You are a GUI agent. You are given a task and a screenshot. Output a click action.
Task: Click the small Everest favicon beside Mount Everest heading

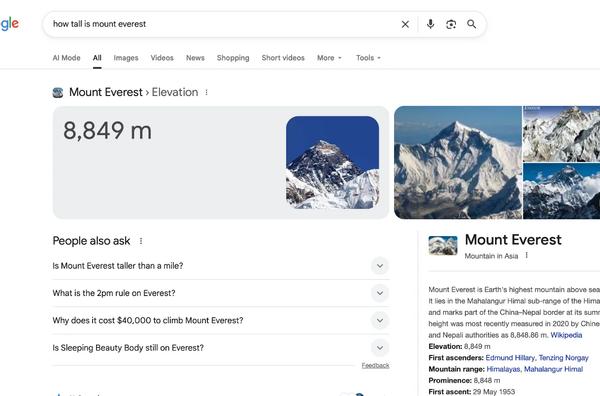[x=58, y=92]
